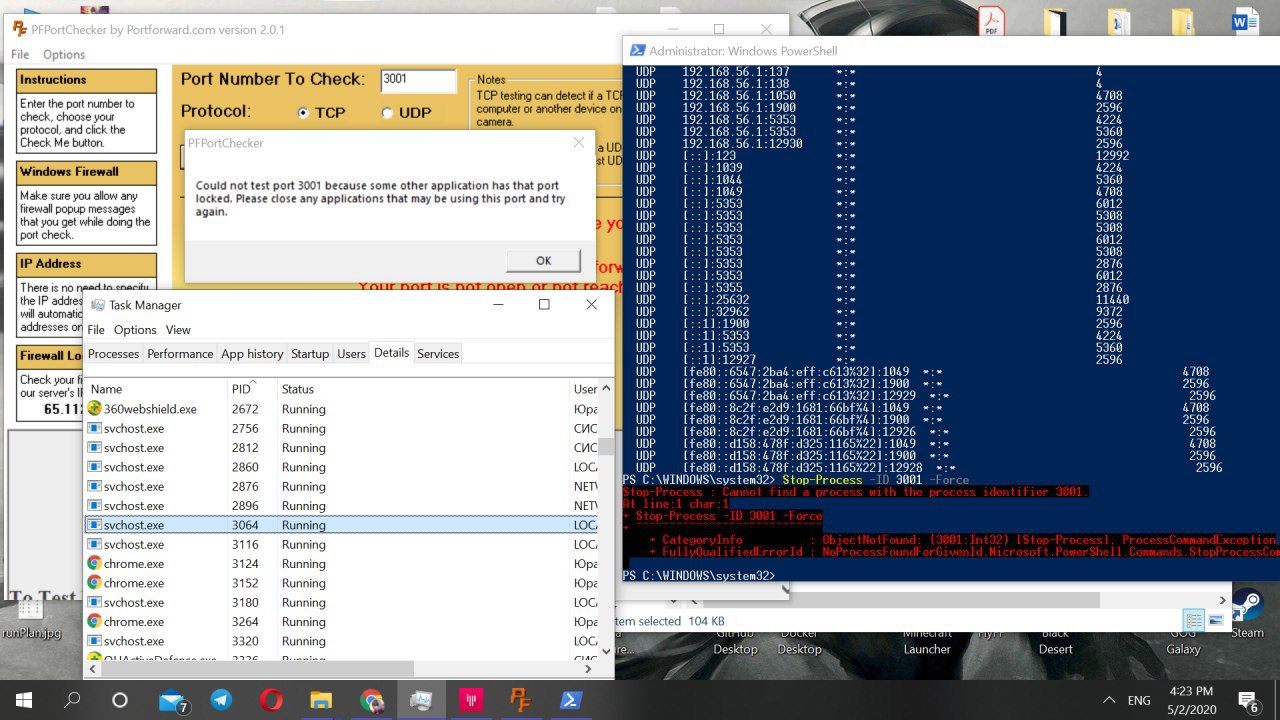Viewport: 1280px width, 720px height.
Task: Open Task Manager File menu
Action: click(96, 330)
